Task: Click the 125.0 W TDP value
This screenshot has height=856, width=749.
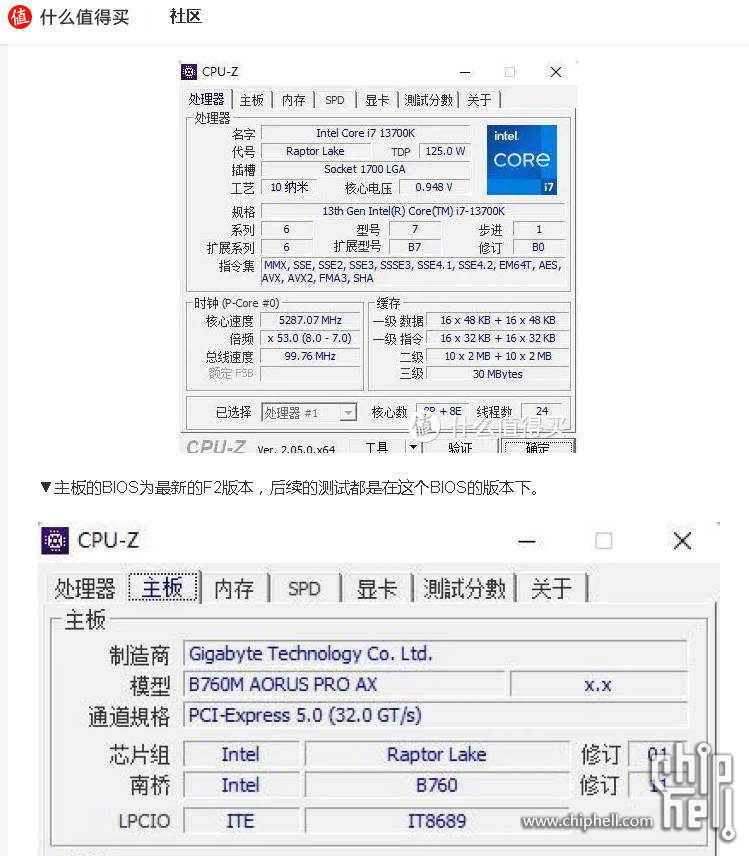Action: click(x=445, y=151)
